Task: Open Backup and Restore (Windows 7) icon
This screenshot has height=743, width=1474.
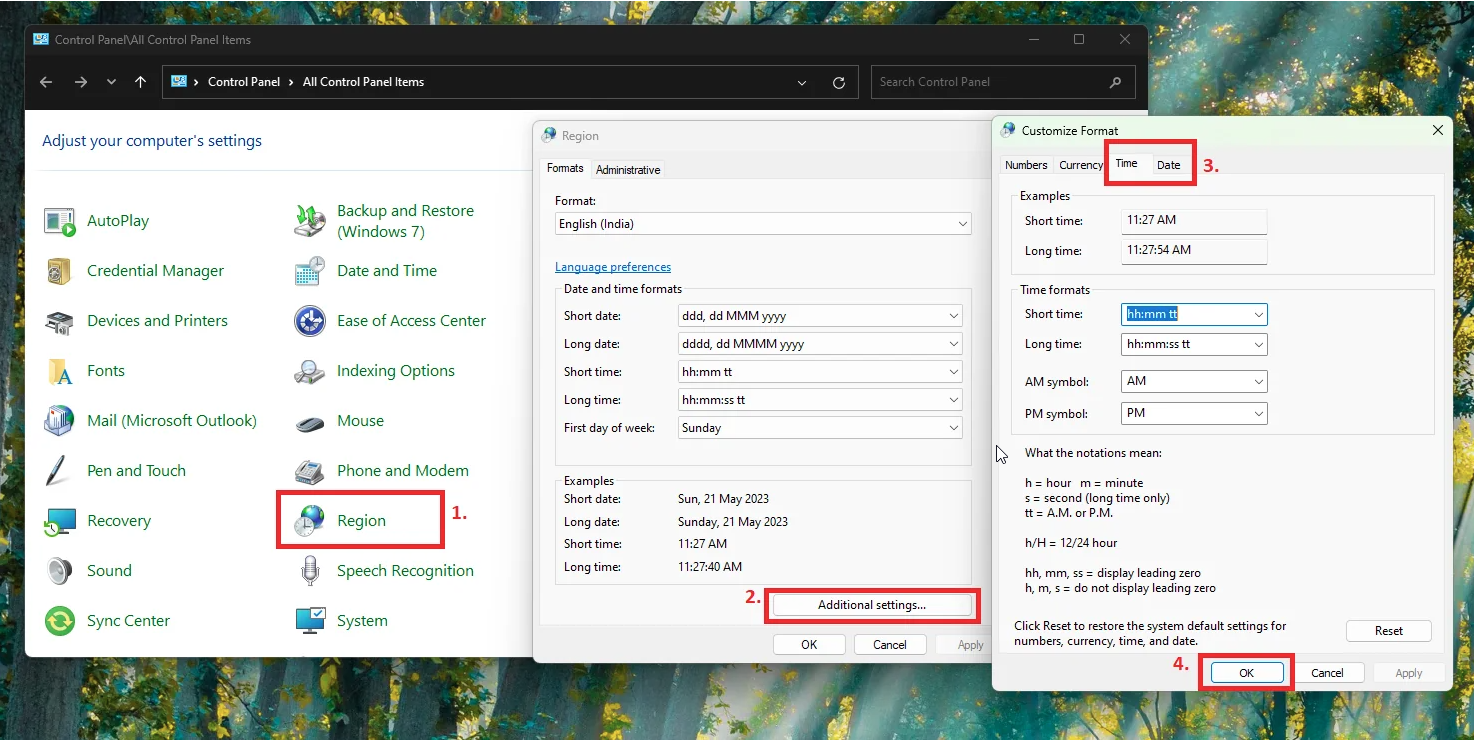Action: 310,221
